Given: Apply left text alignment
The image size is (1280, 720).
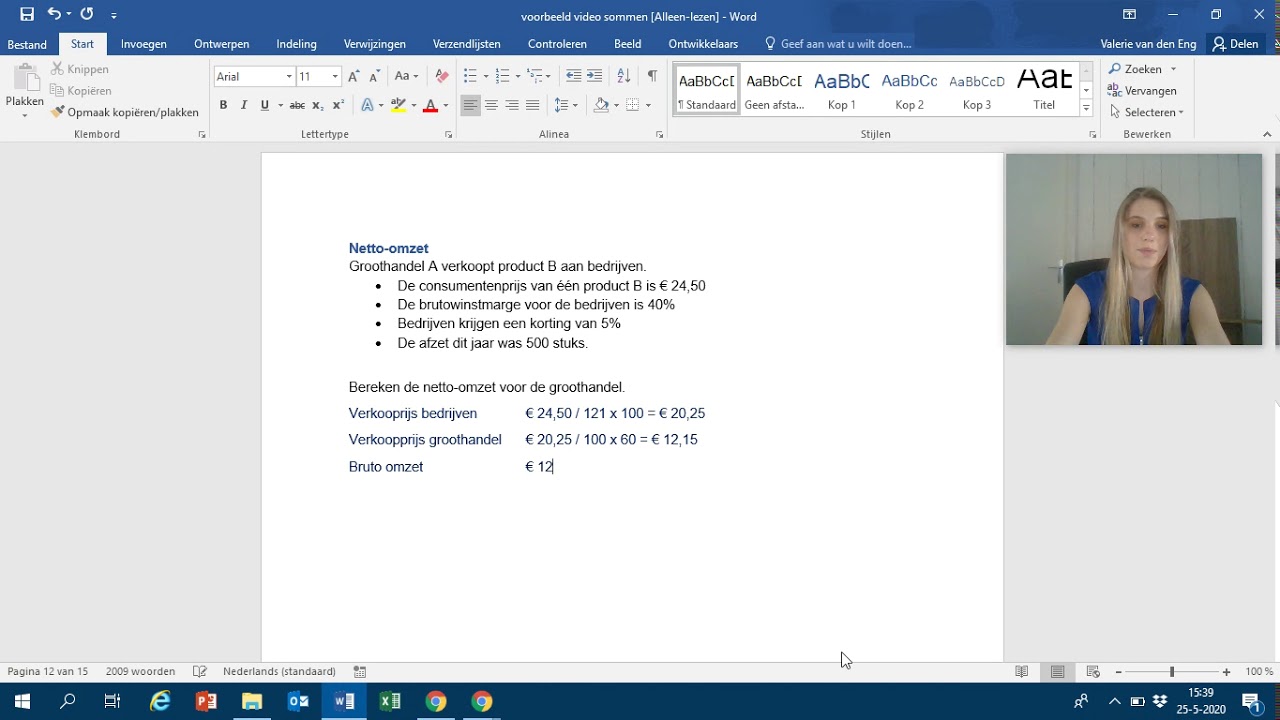Looking at the screenshot, I should tap(470, 105).
